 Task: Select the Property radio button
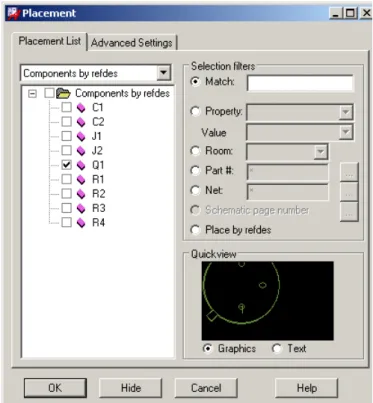click(x=195, y=111)
